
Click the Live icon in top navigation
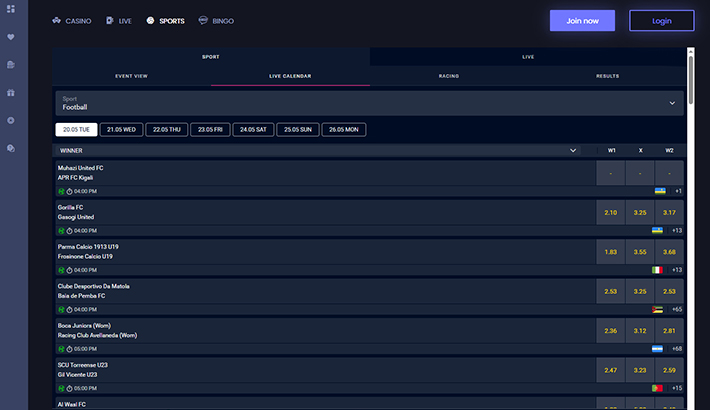coord(110,20)
